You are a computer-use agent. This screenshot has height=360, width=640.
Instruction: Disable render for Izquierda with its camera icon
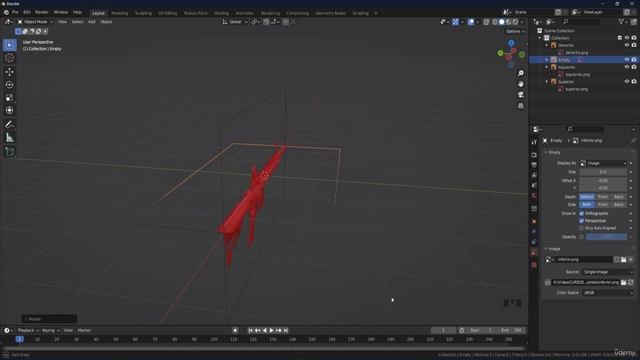click(634, 67)
